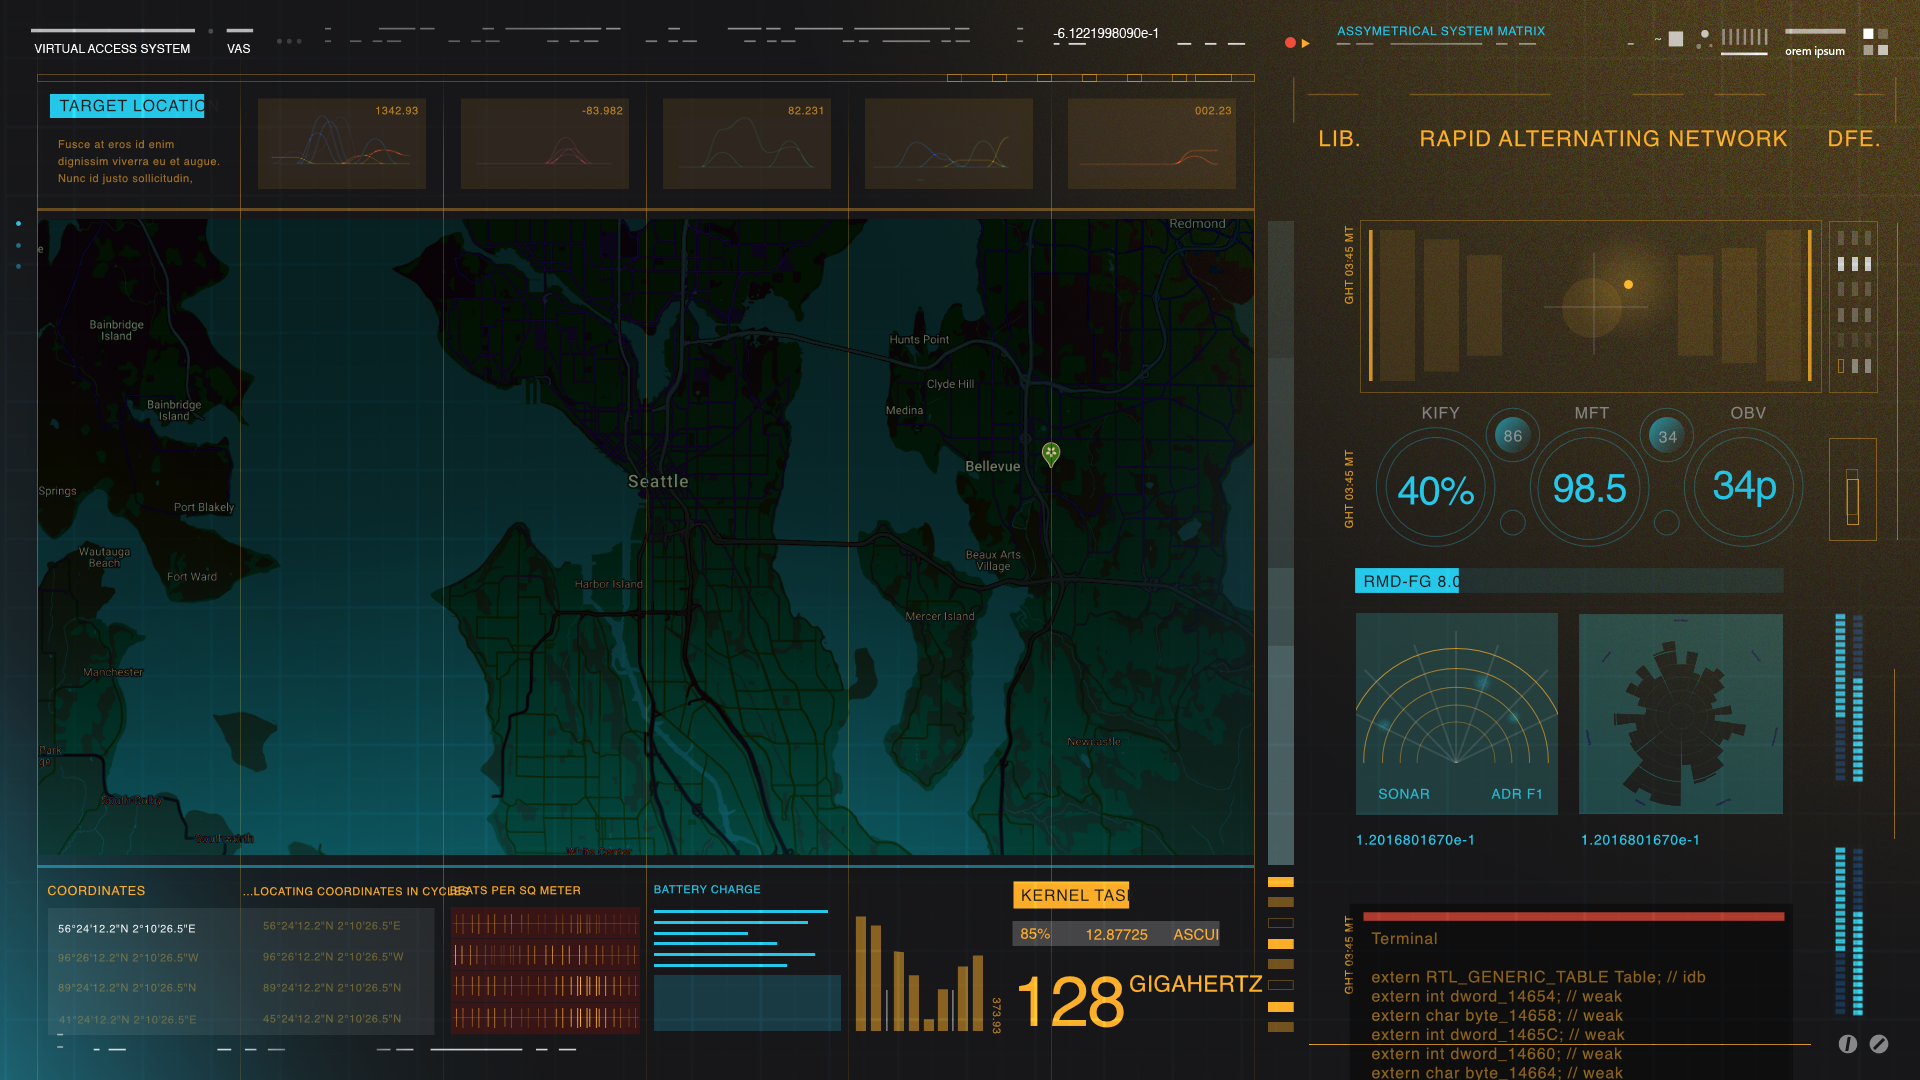
Task: Click the TARGET LOCATION button
Action: point(127,106)
